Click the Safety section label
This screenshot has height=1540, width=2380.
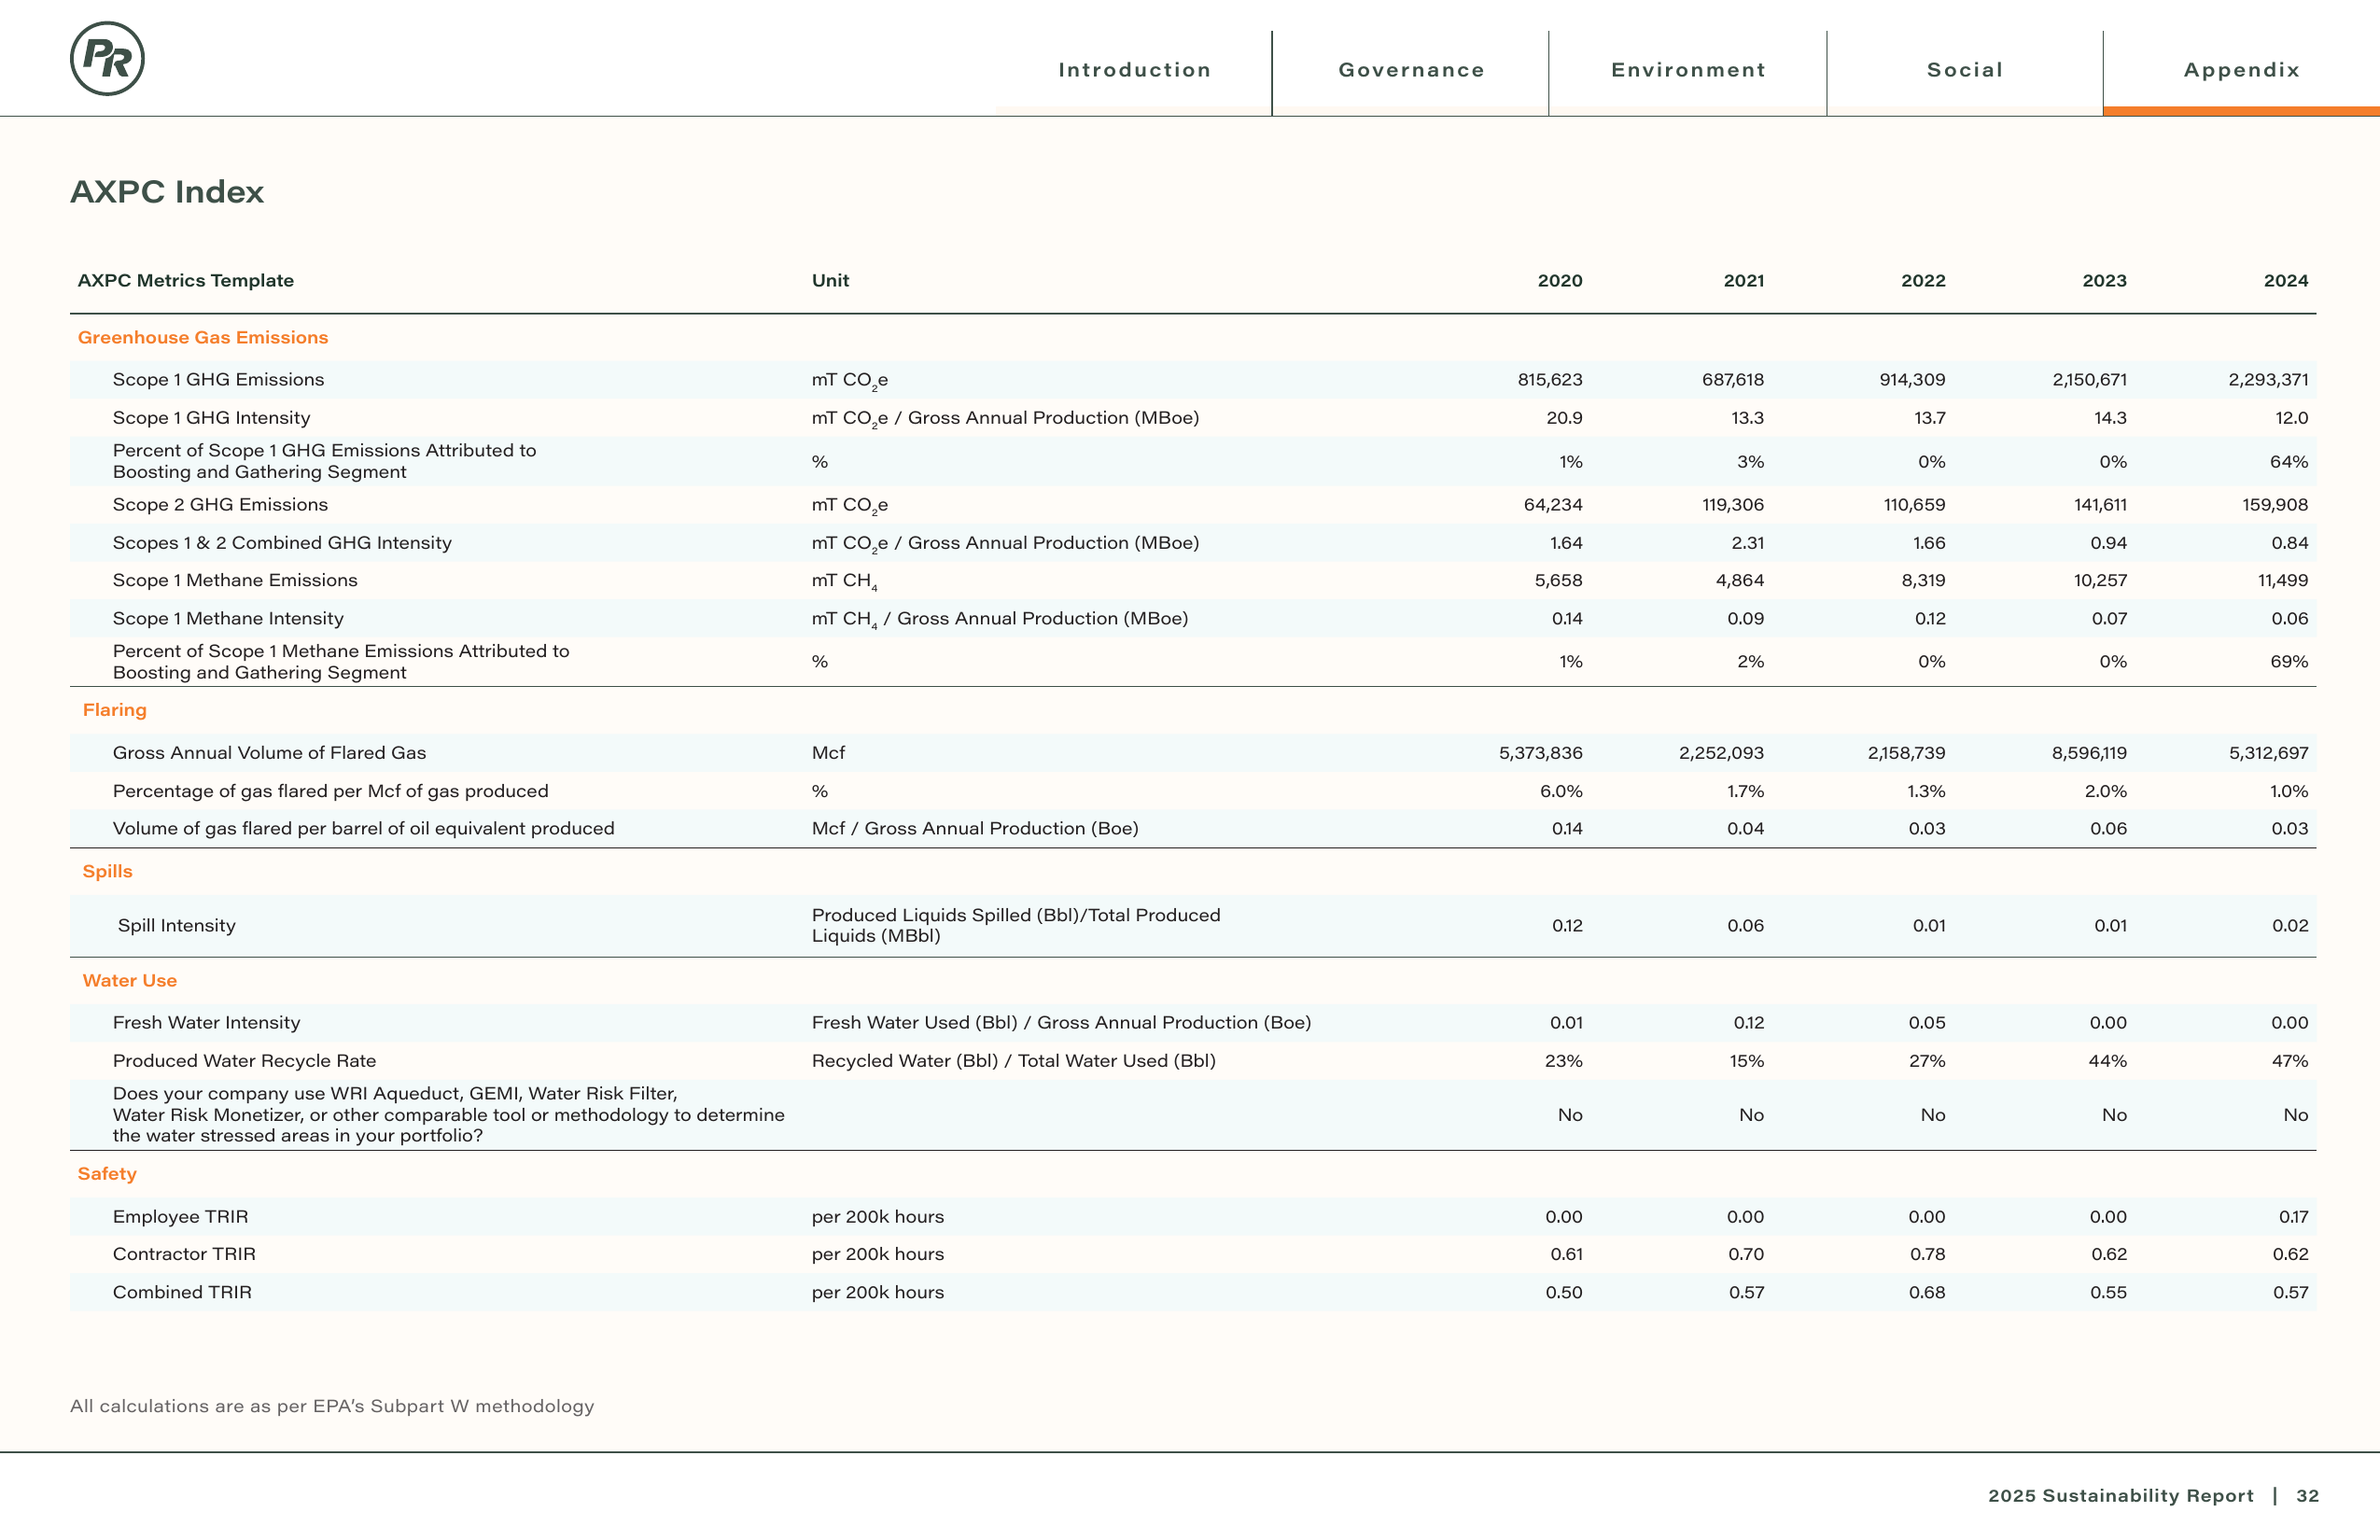[x=107, y=1174]
